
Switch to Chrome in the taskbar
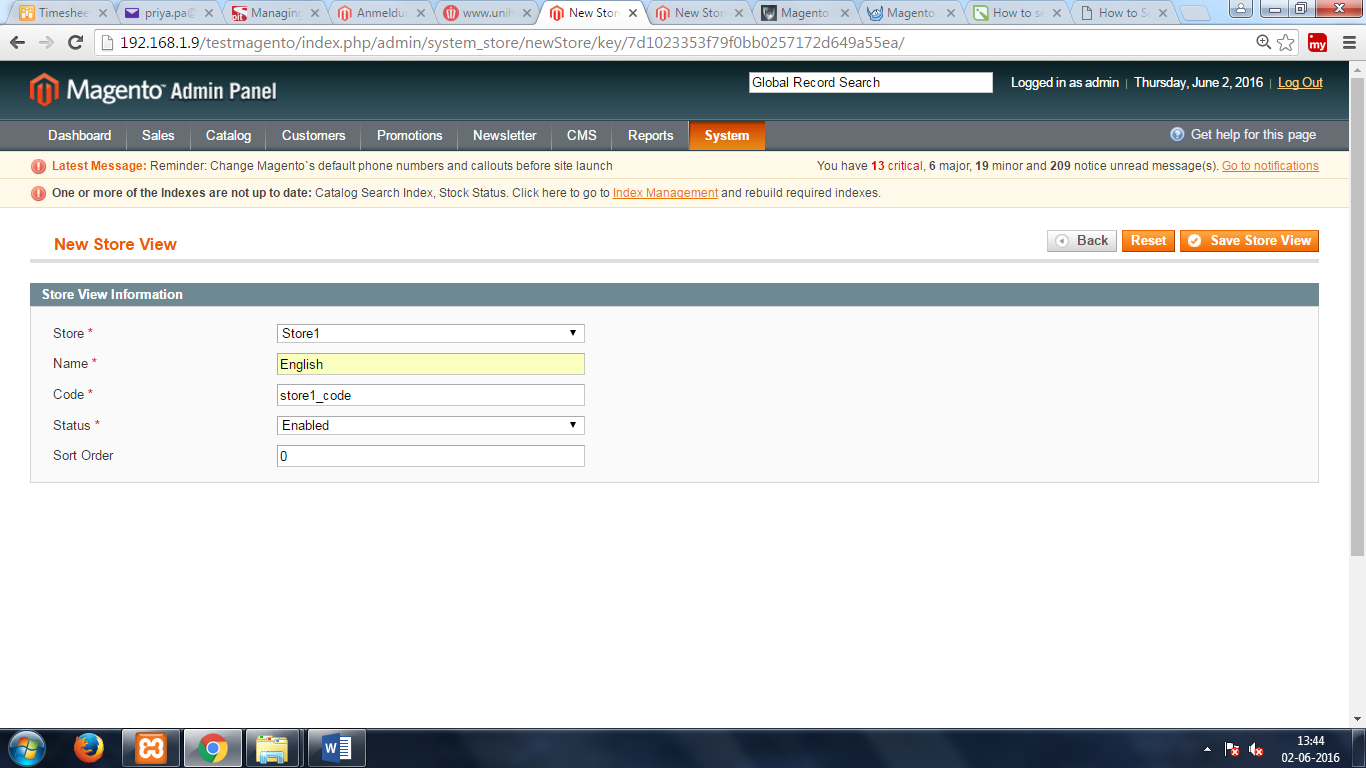(x=212, y=748)
